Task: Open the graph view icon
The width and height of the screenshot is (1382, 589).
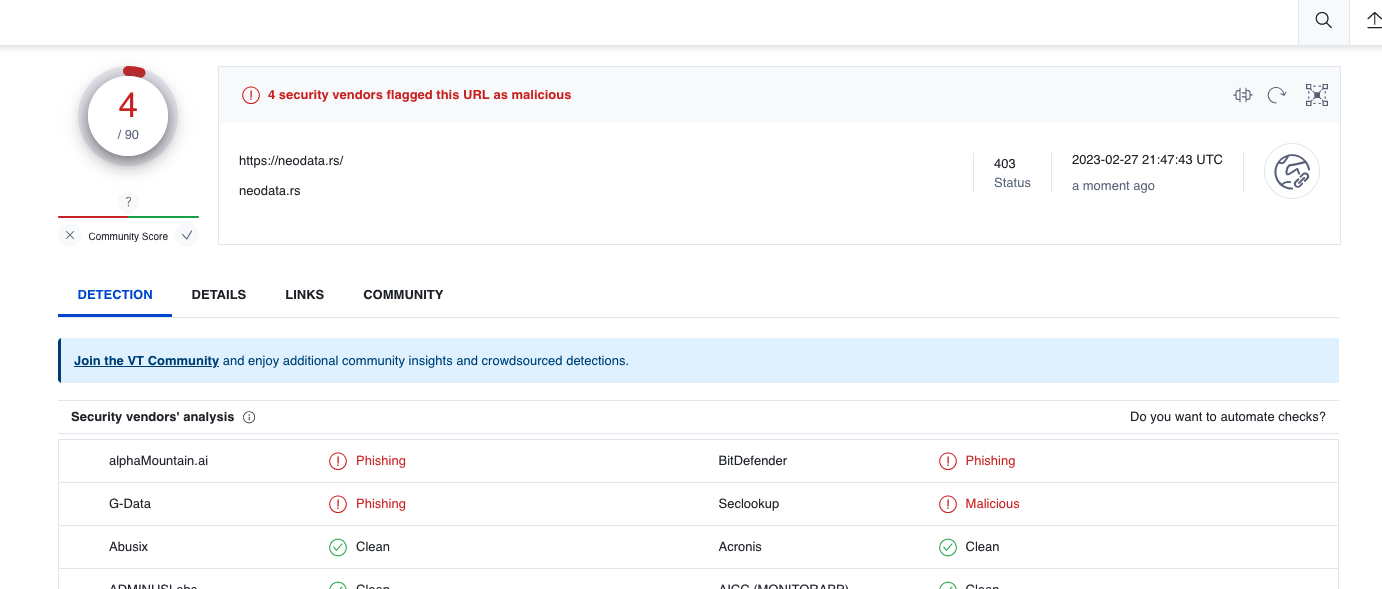Action: click(1317, 95)
